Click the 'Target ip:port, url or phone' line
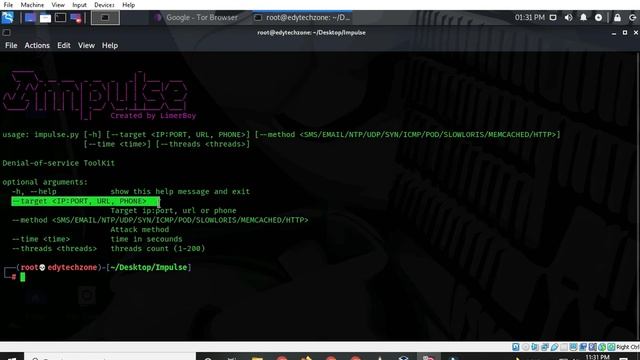Viewport: 640px width, 360px height. tap(173, 211)
